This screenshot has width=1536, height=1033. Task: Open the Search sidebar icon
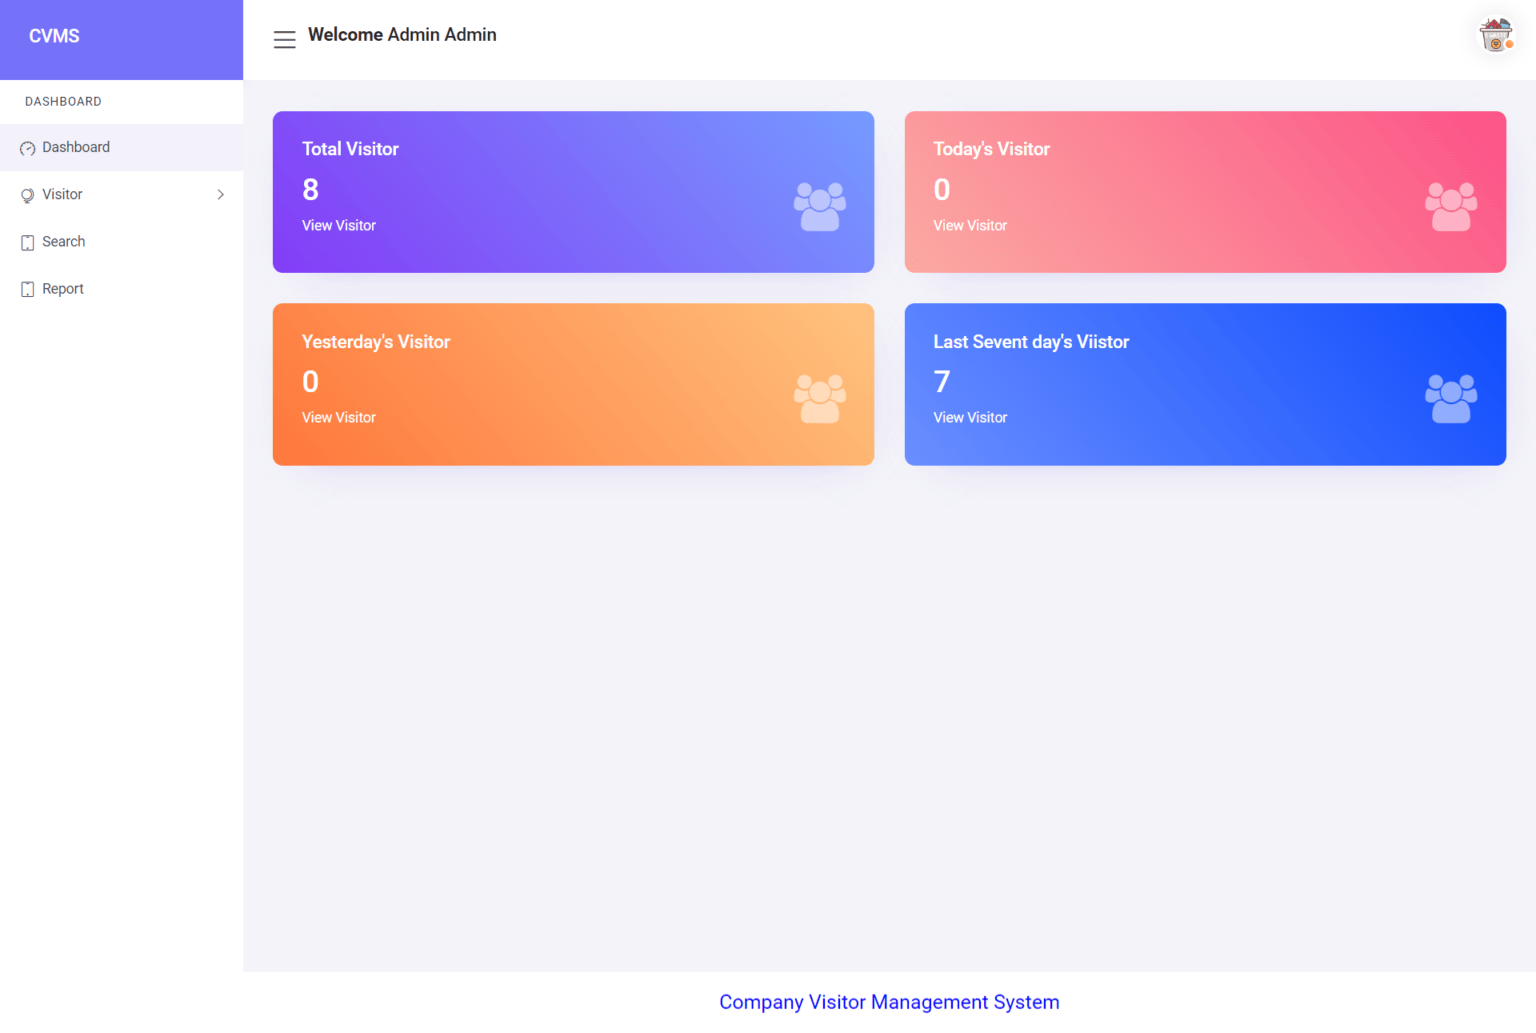27,241
